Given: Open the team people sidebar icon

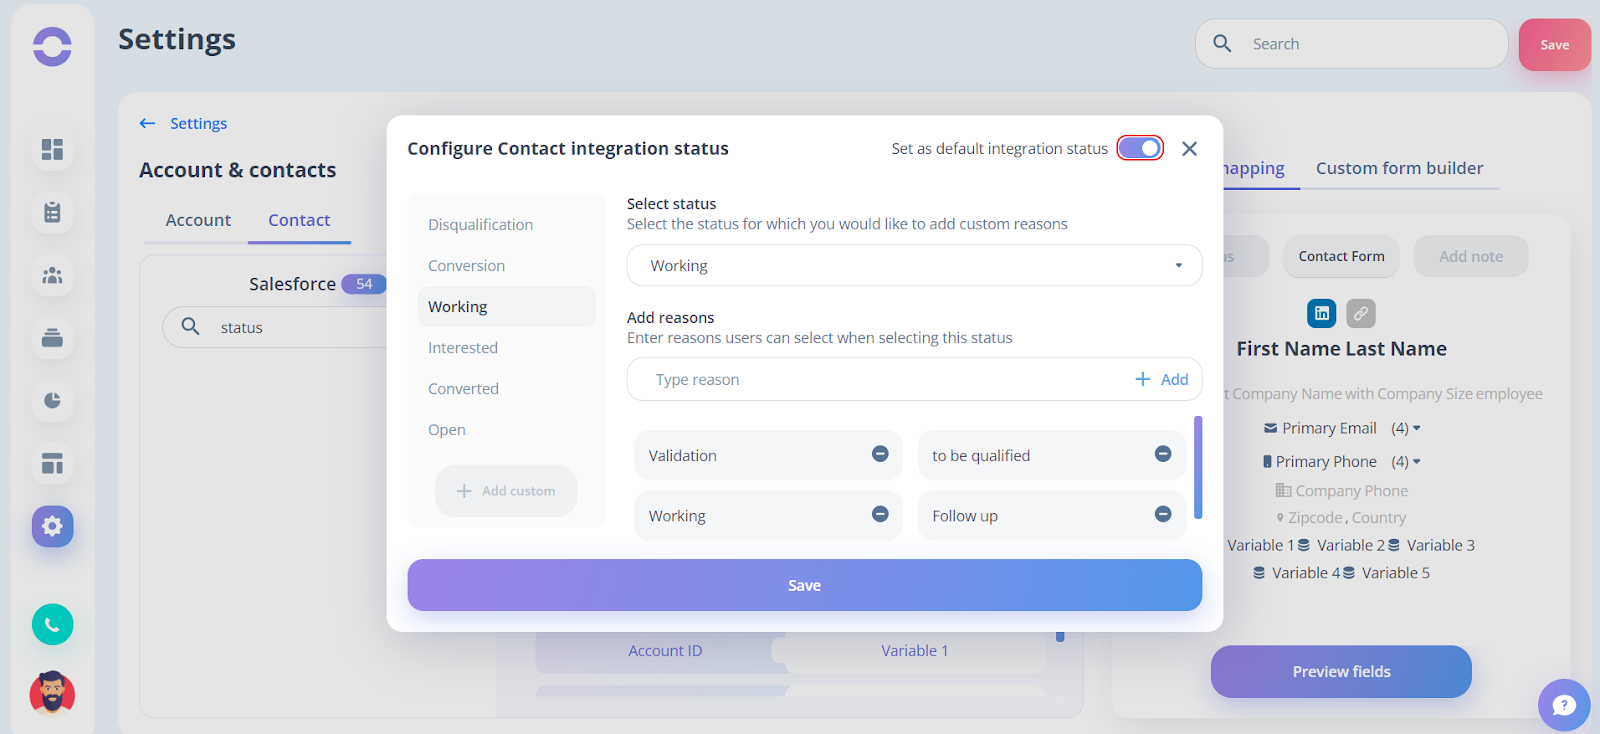Looking at the screenshot, I should tap(52, 275).
